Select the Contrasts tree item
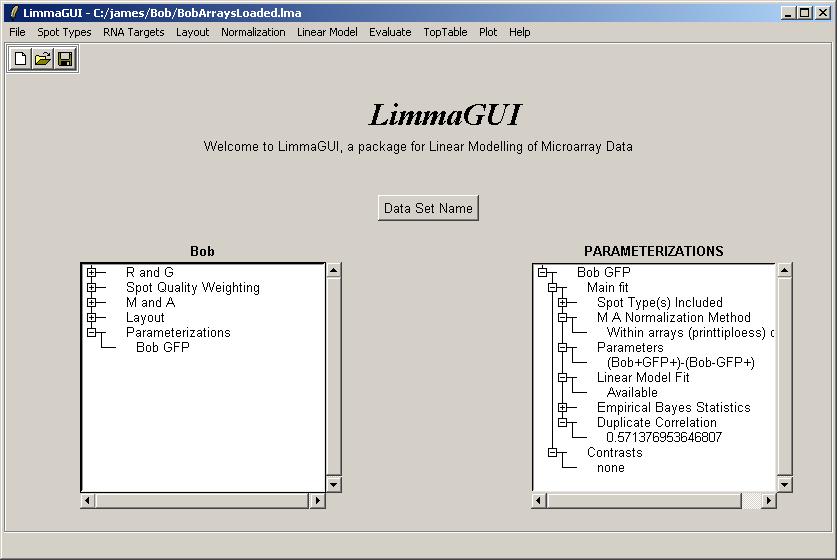The height and width of the screenshot is (560, 837). click(x=614, y=452)
